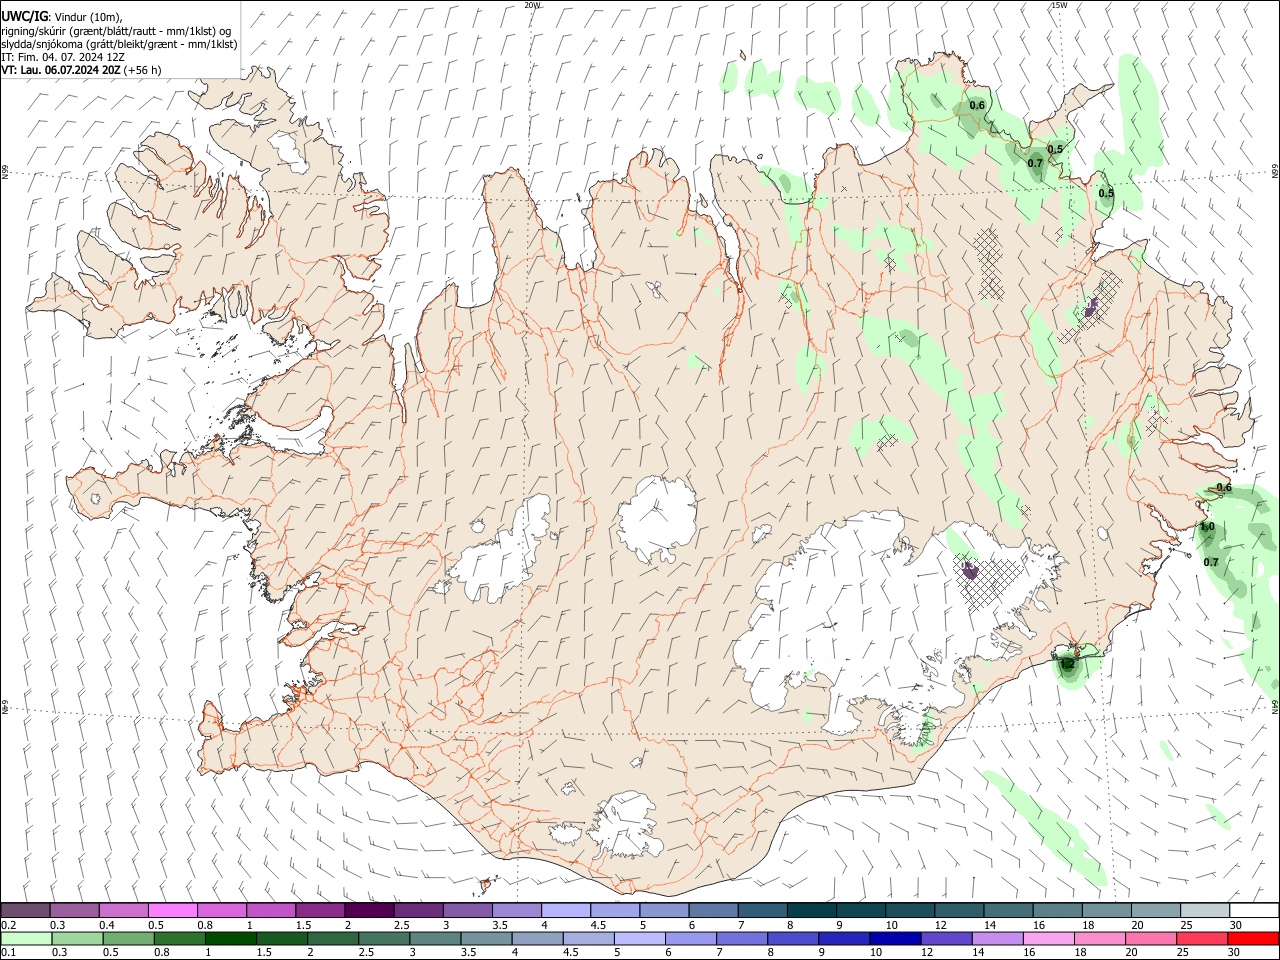Click the slate blue 6–7 snow legend swatch

click(713, 910)
